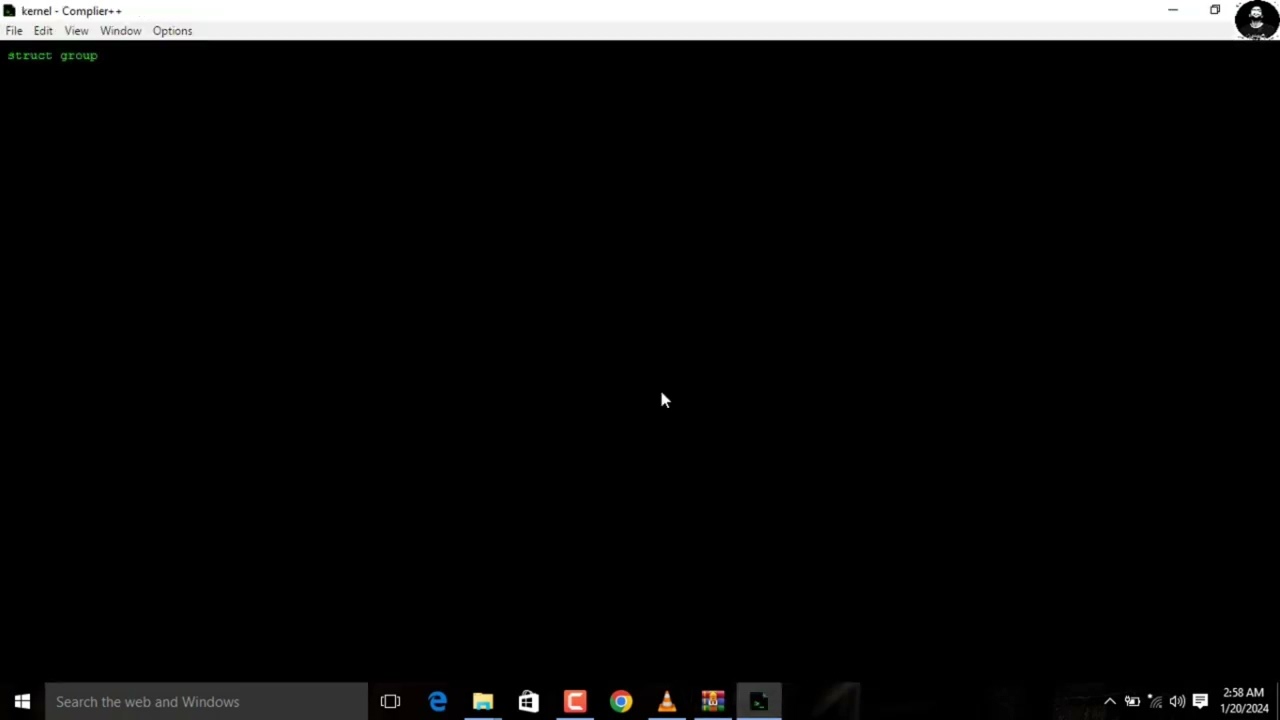Open the Edit menu
This screenshot has height=720, width=1280.
click(43, 31)
